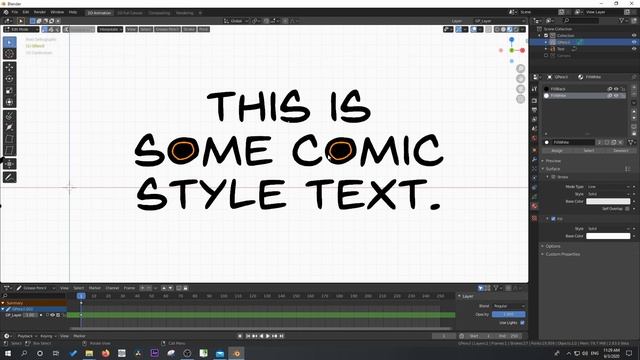Select the Rotate tool in the viewport toolbar

tap(9, 79)
